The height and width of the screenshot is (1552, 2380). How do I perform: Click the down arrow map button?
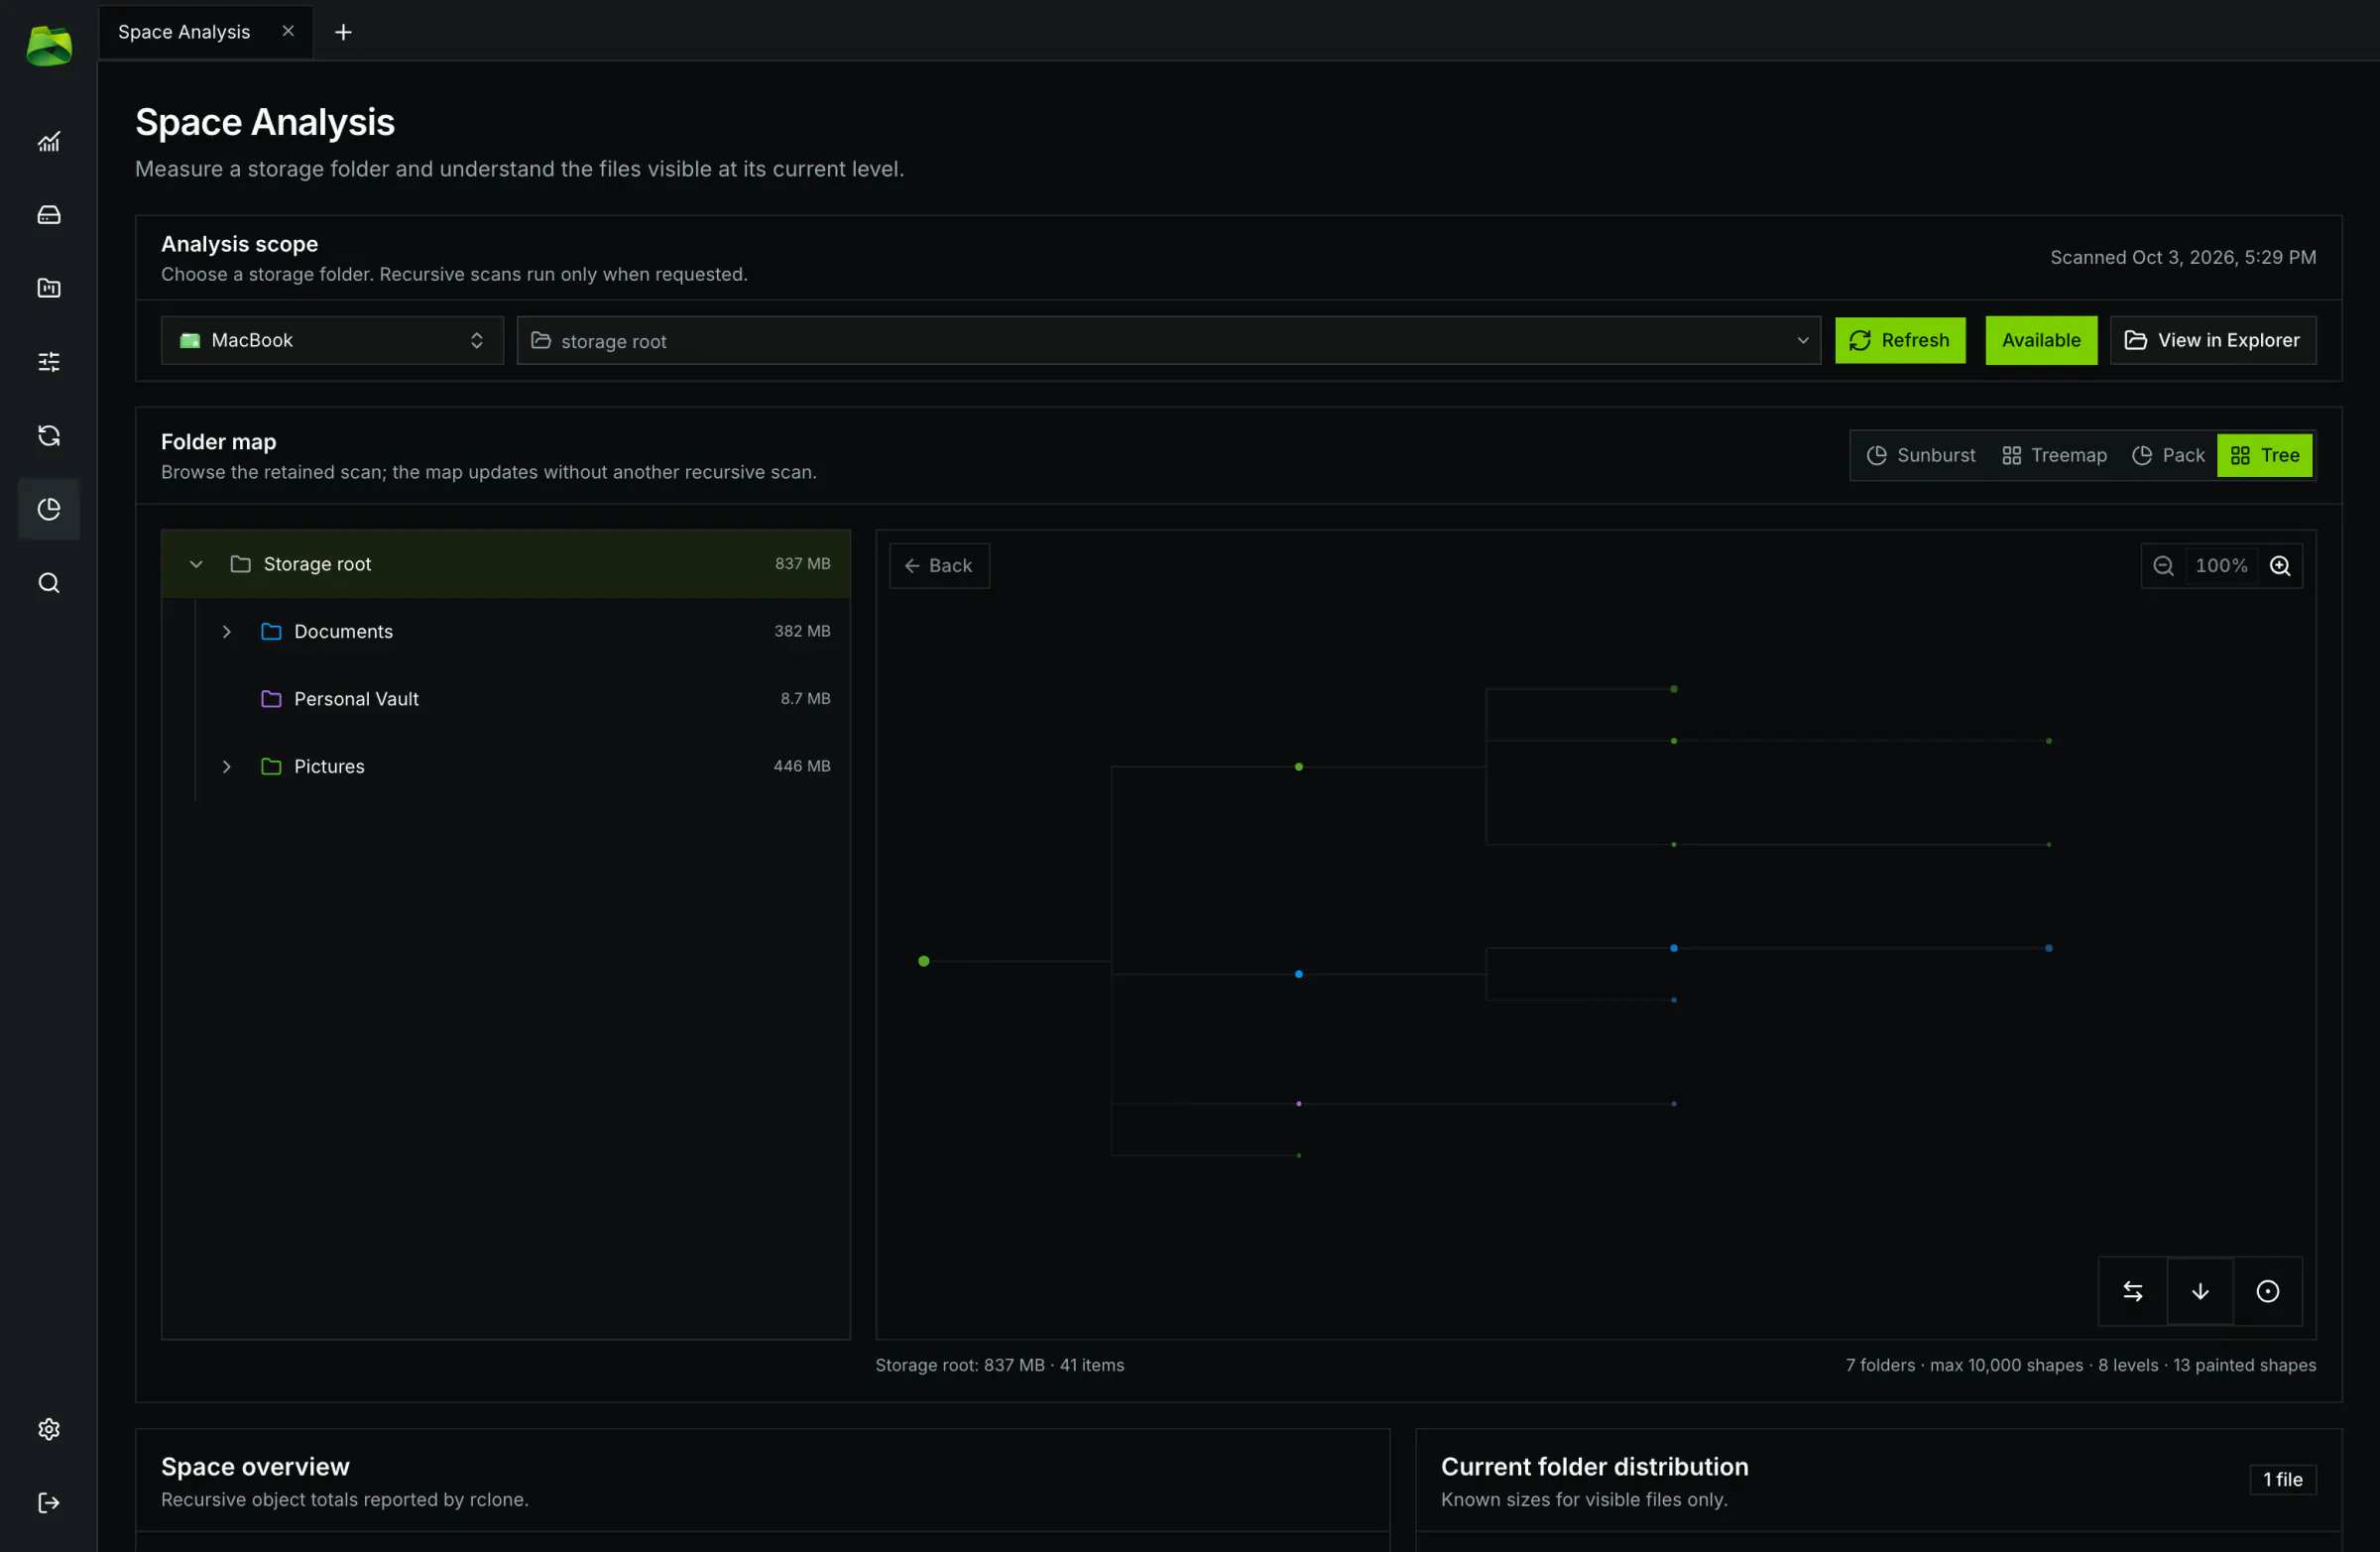coord(2200,1291)
